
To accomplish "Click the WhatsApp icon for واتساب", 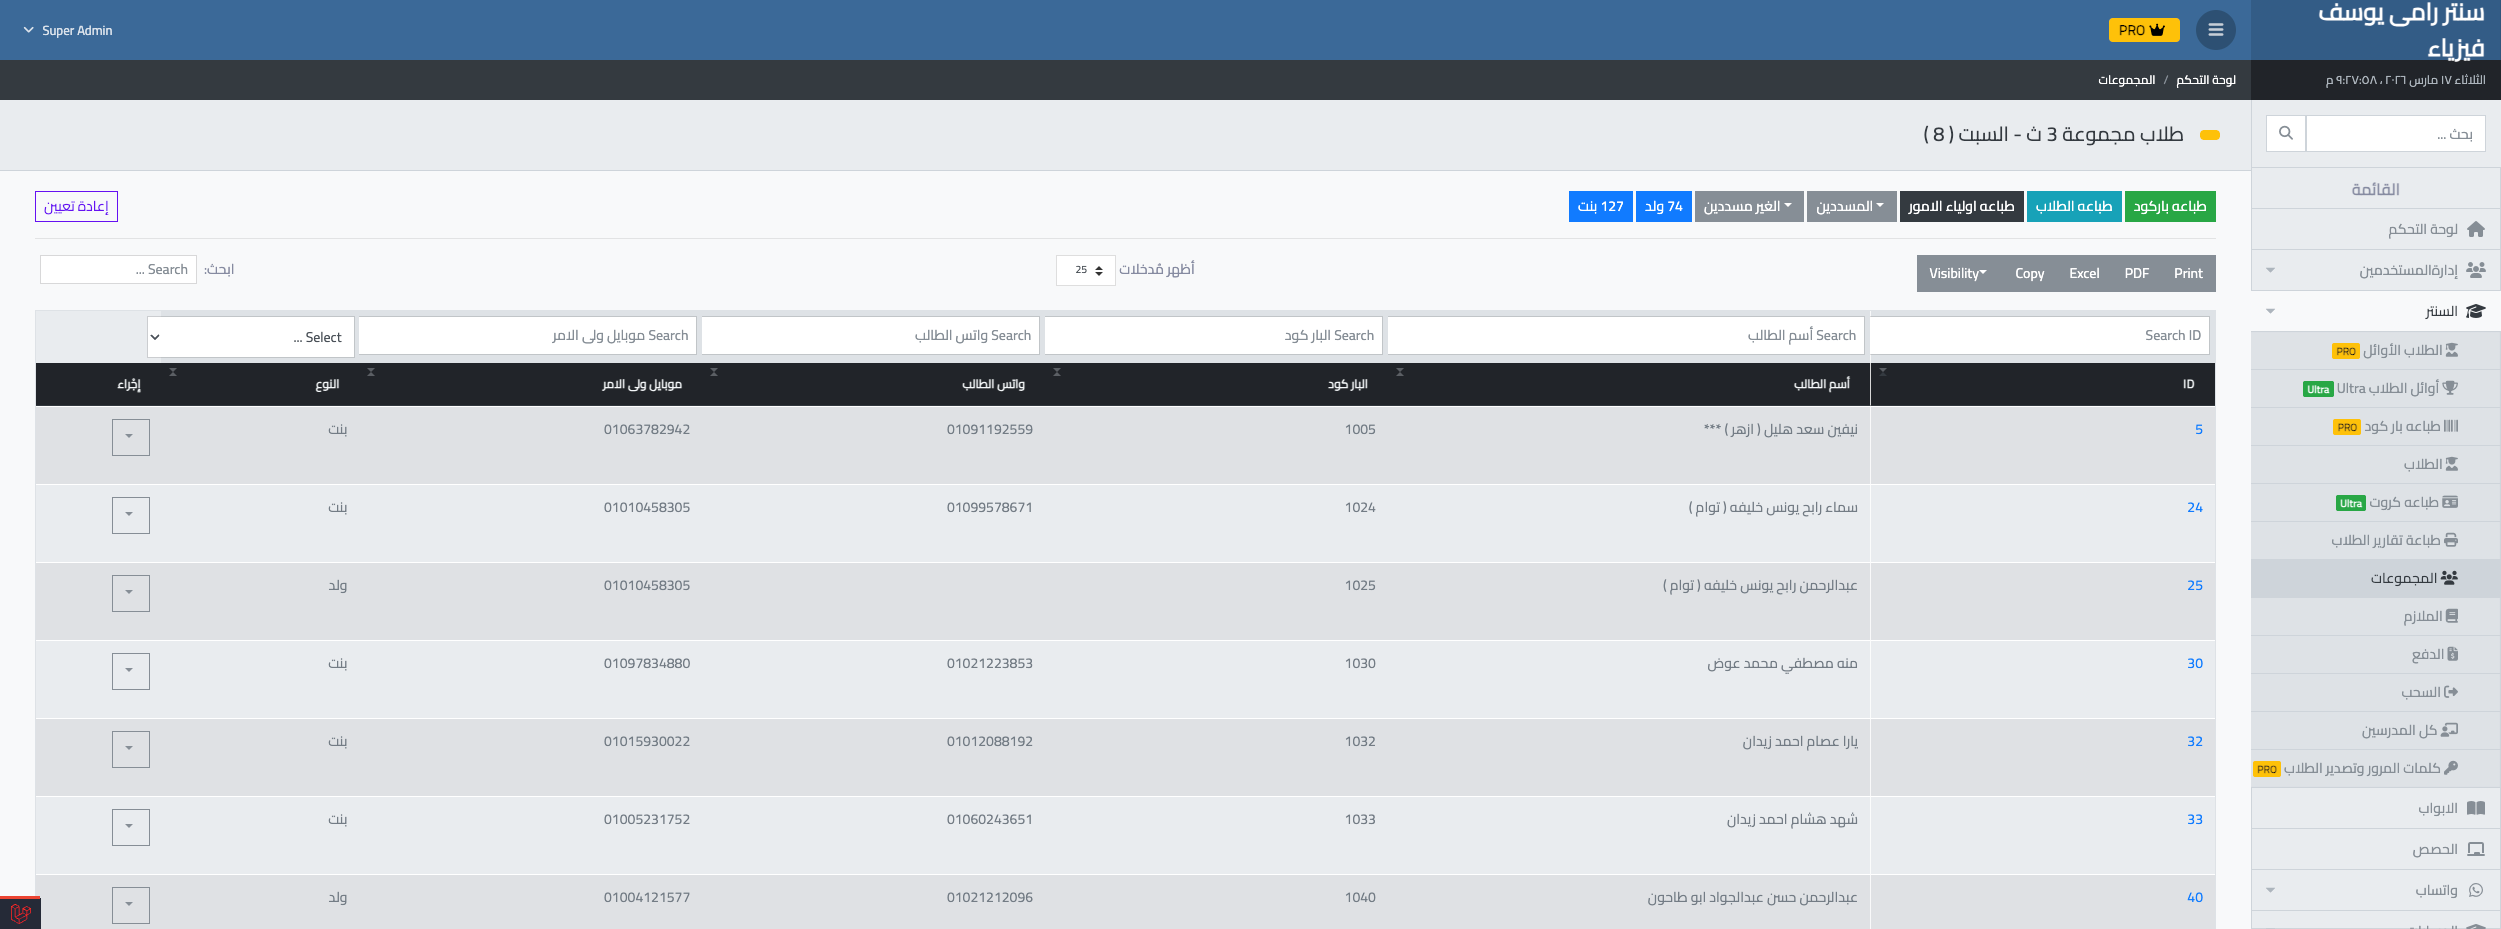I will (2475, 890).
